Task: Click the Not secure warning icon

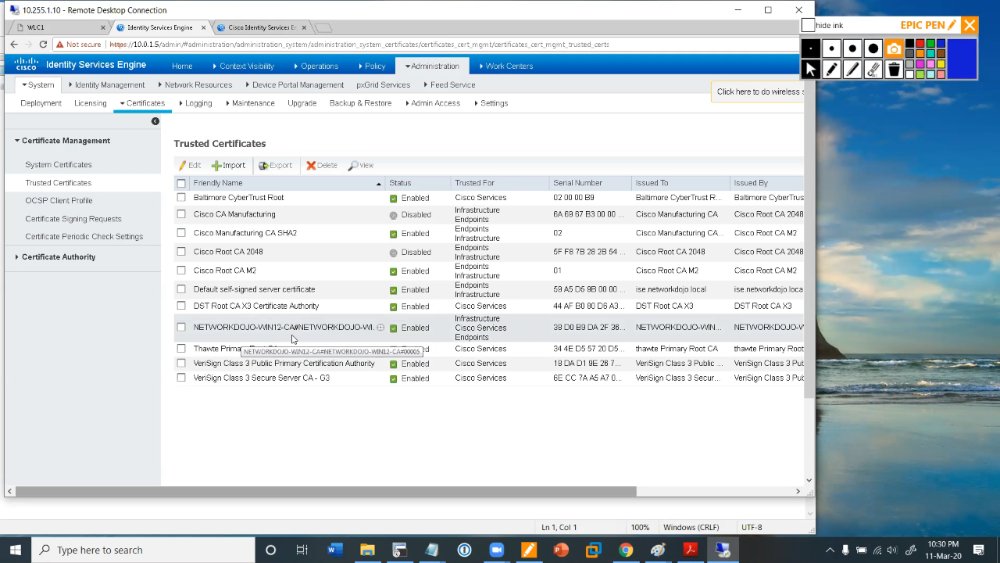Action: [x=59, y=45]
